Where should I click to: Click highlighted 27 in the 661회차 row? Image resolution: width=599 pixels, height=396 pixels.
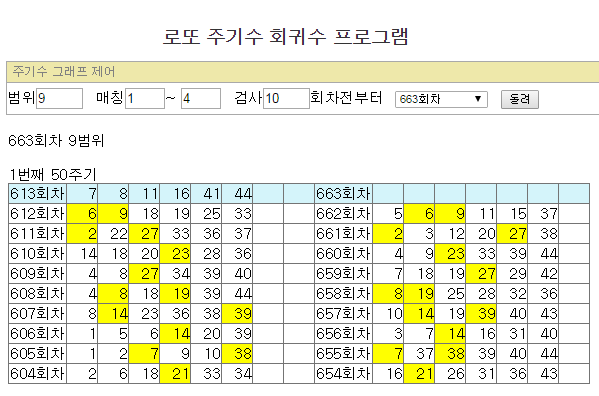512,233
